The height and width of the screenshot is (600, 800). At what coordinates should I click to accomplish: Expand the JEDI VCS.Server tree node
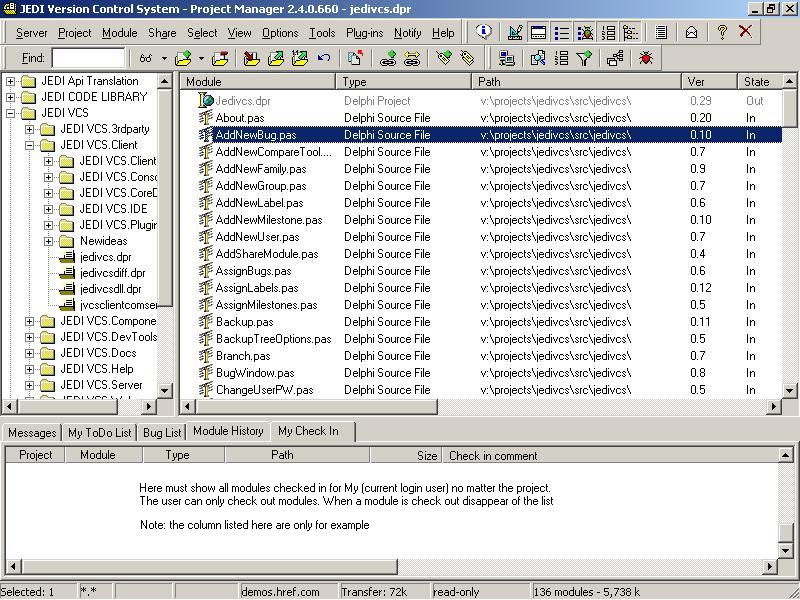30,385
